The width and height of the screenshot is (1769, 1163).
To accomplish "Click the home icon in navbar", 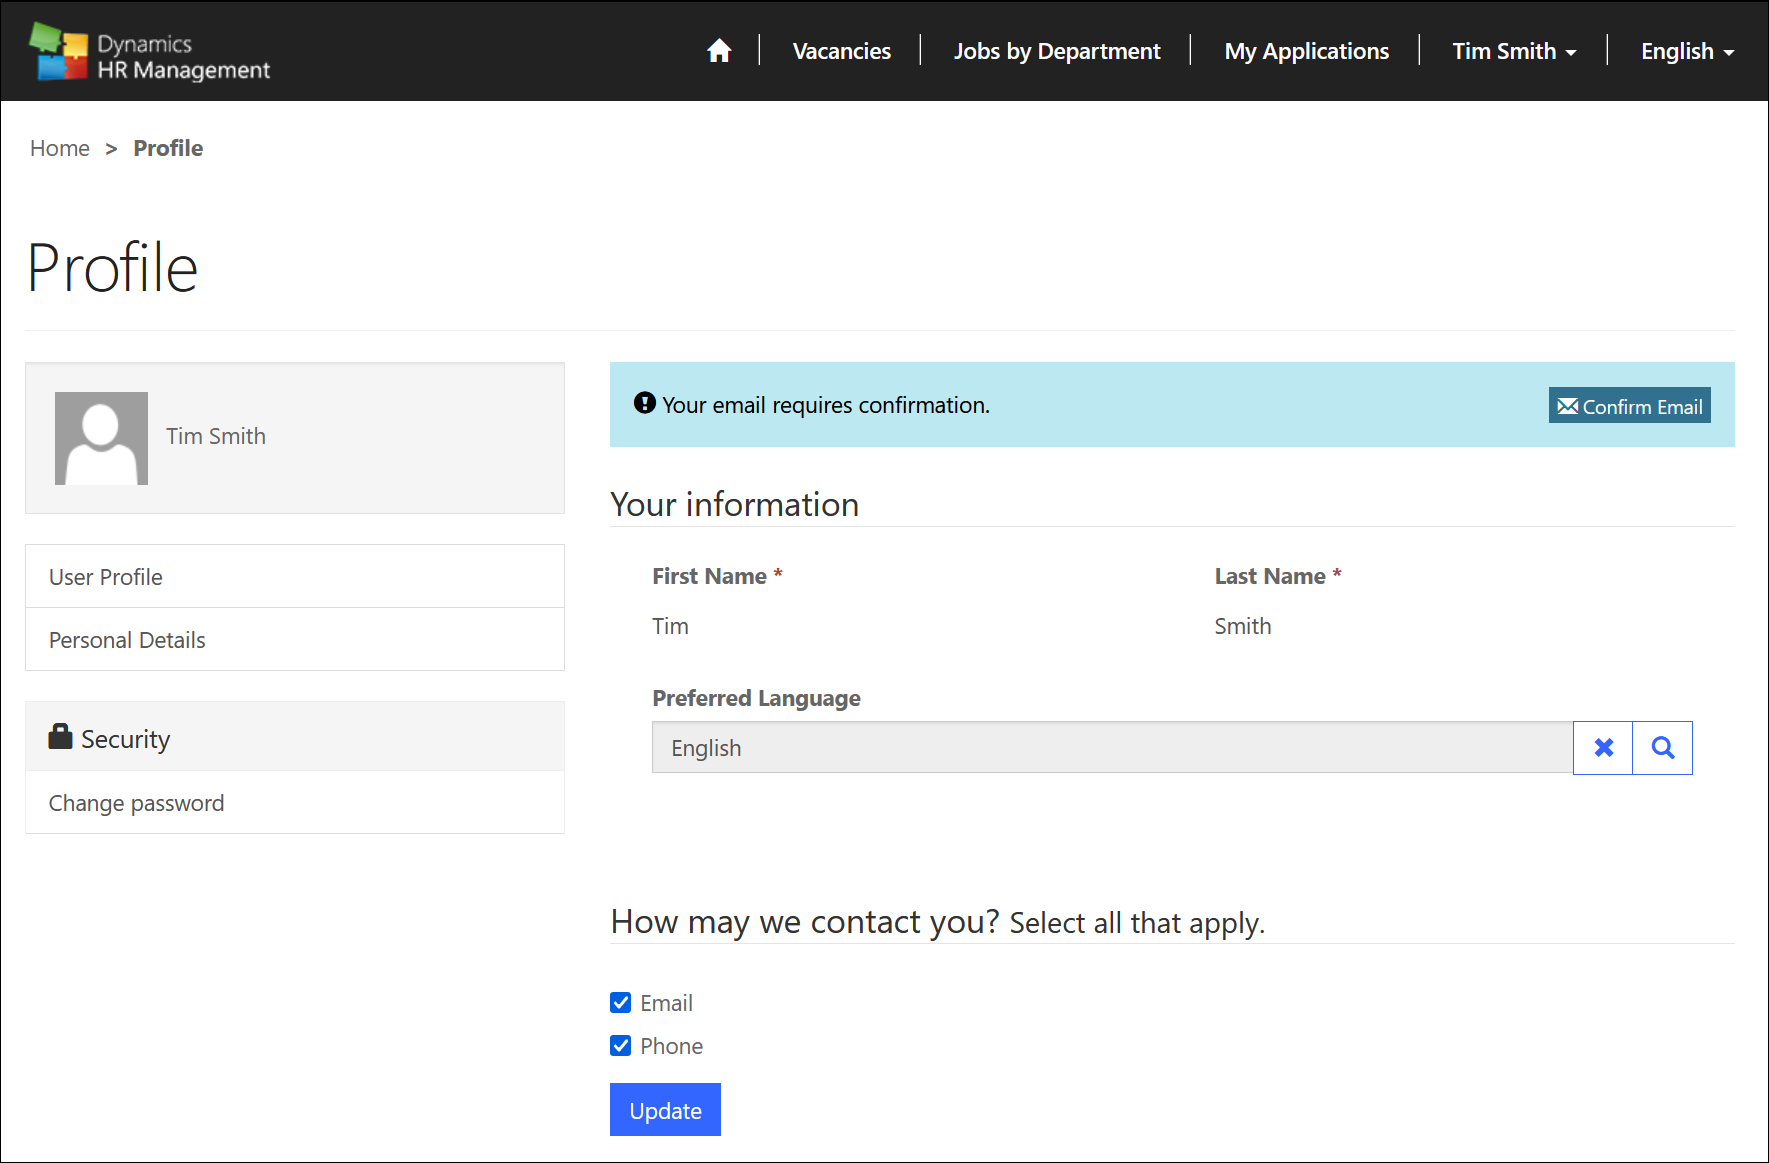I will pos(719,51).
